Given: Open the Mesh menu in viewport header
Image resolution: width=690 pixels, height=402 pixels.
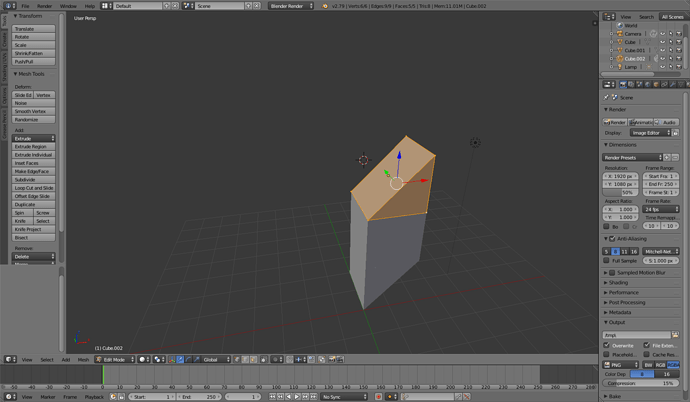Looking at the screenshot, I should coord(83,360).
